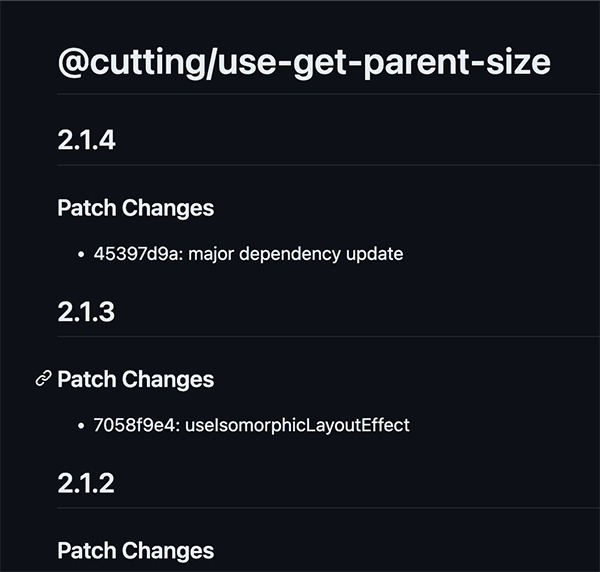
Task: Click the divider line beneath heading 2.1.4
Action: [329, 165]
